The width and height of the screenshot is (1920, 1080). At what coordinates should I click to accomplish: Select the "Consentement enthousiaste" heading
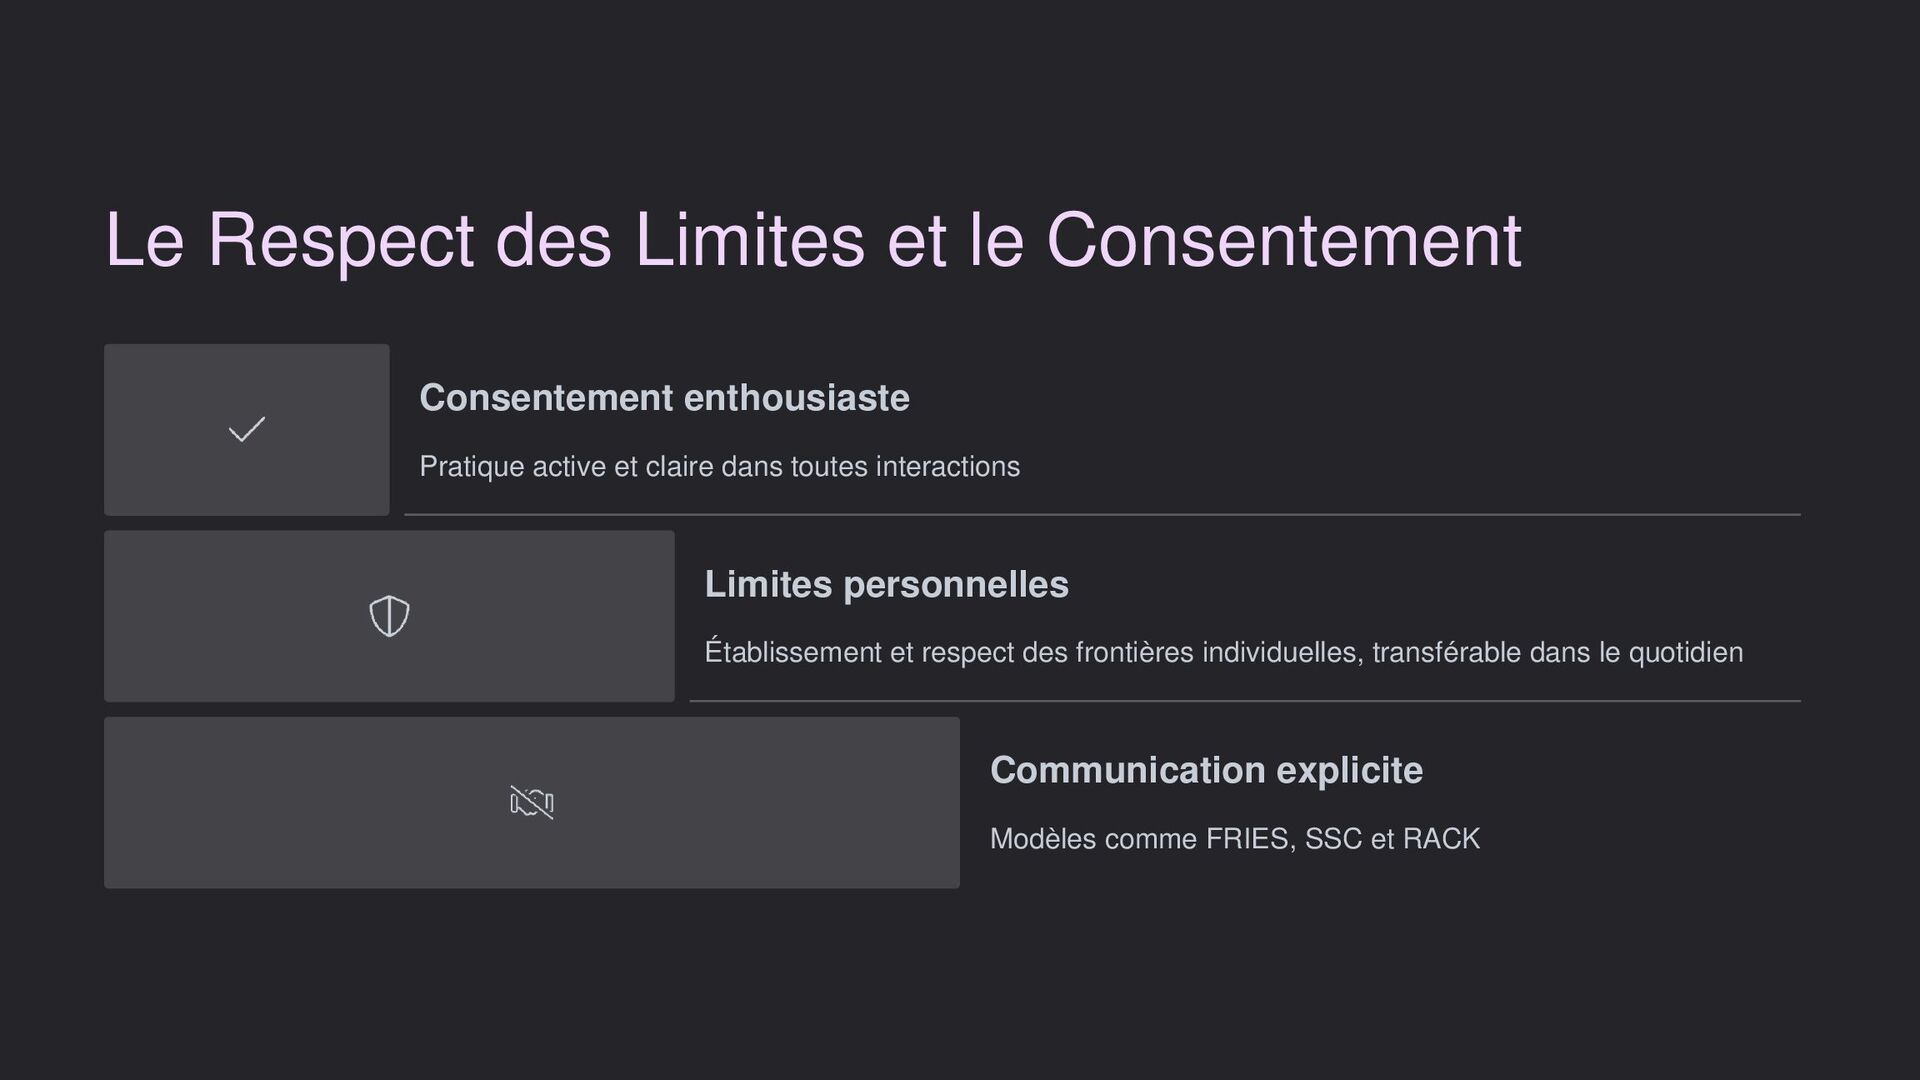pyautogui.click(x=664, y=398)
